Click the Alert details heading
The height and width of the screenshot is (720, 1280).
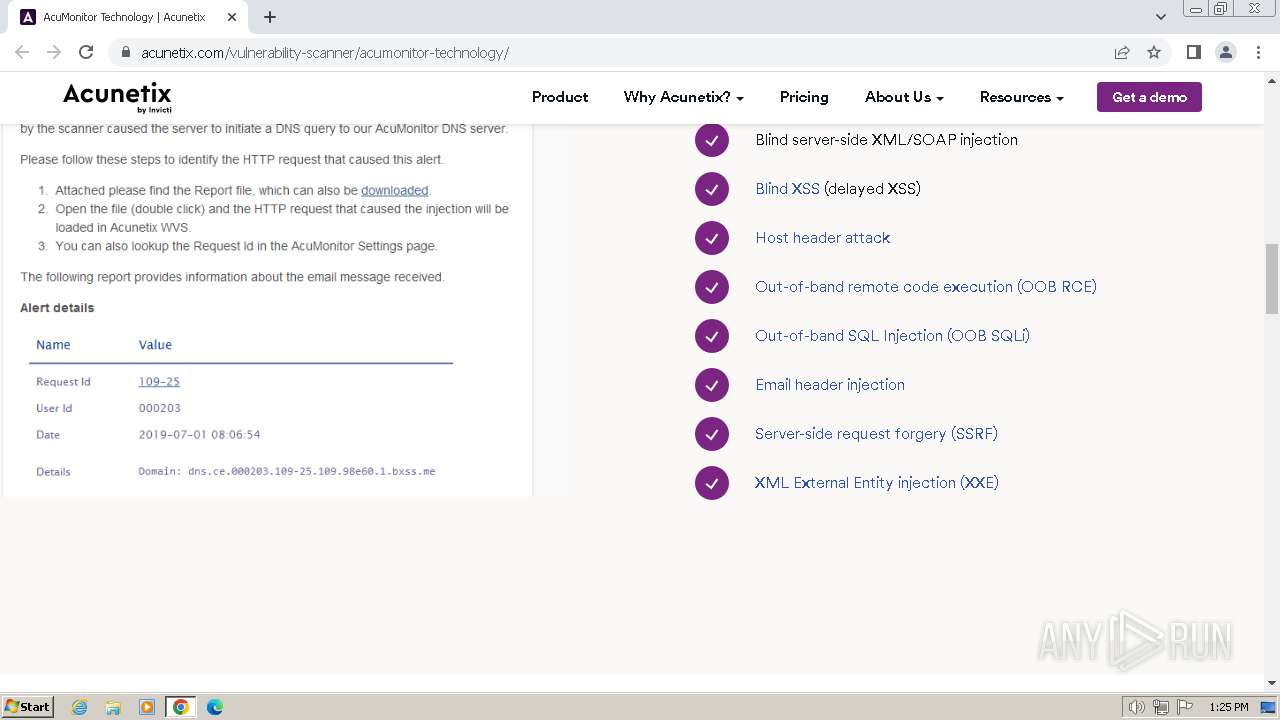point(57,308)
